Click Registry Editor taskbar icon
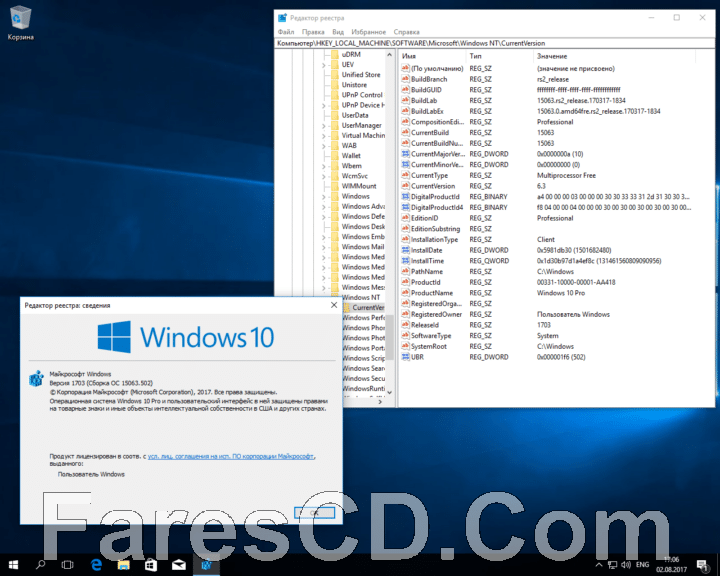This screenshot has width=720, height=576. pyautogui.click(x=206, y=565)
